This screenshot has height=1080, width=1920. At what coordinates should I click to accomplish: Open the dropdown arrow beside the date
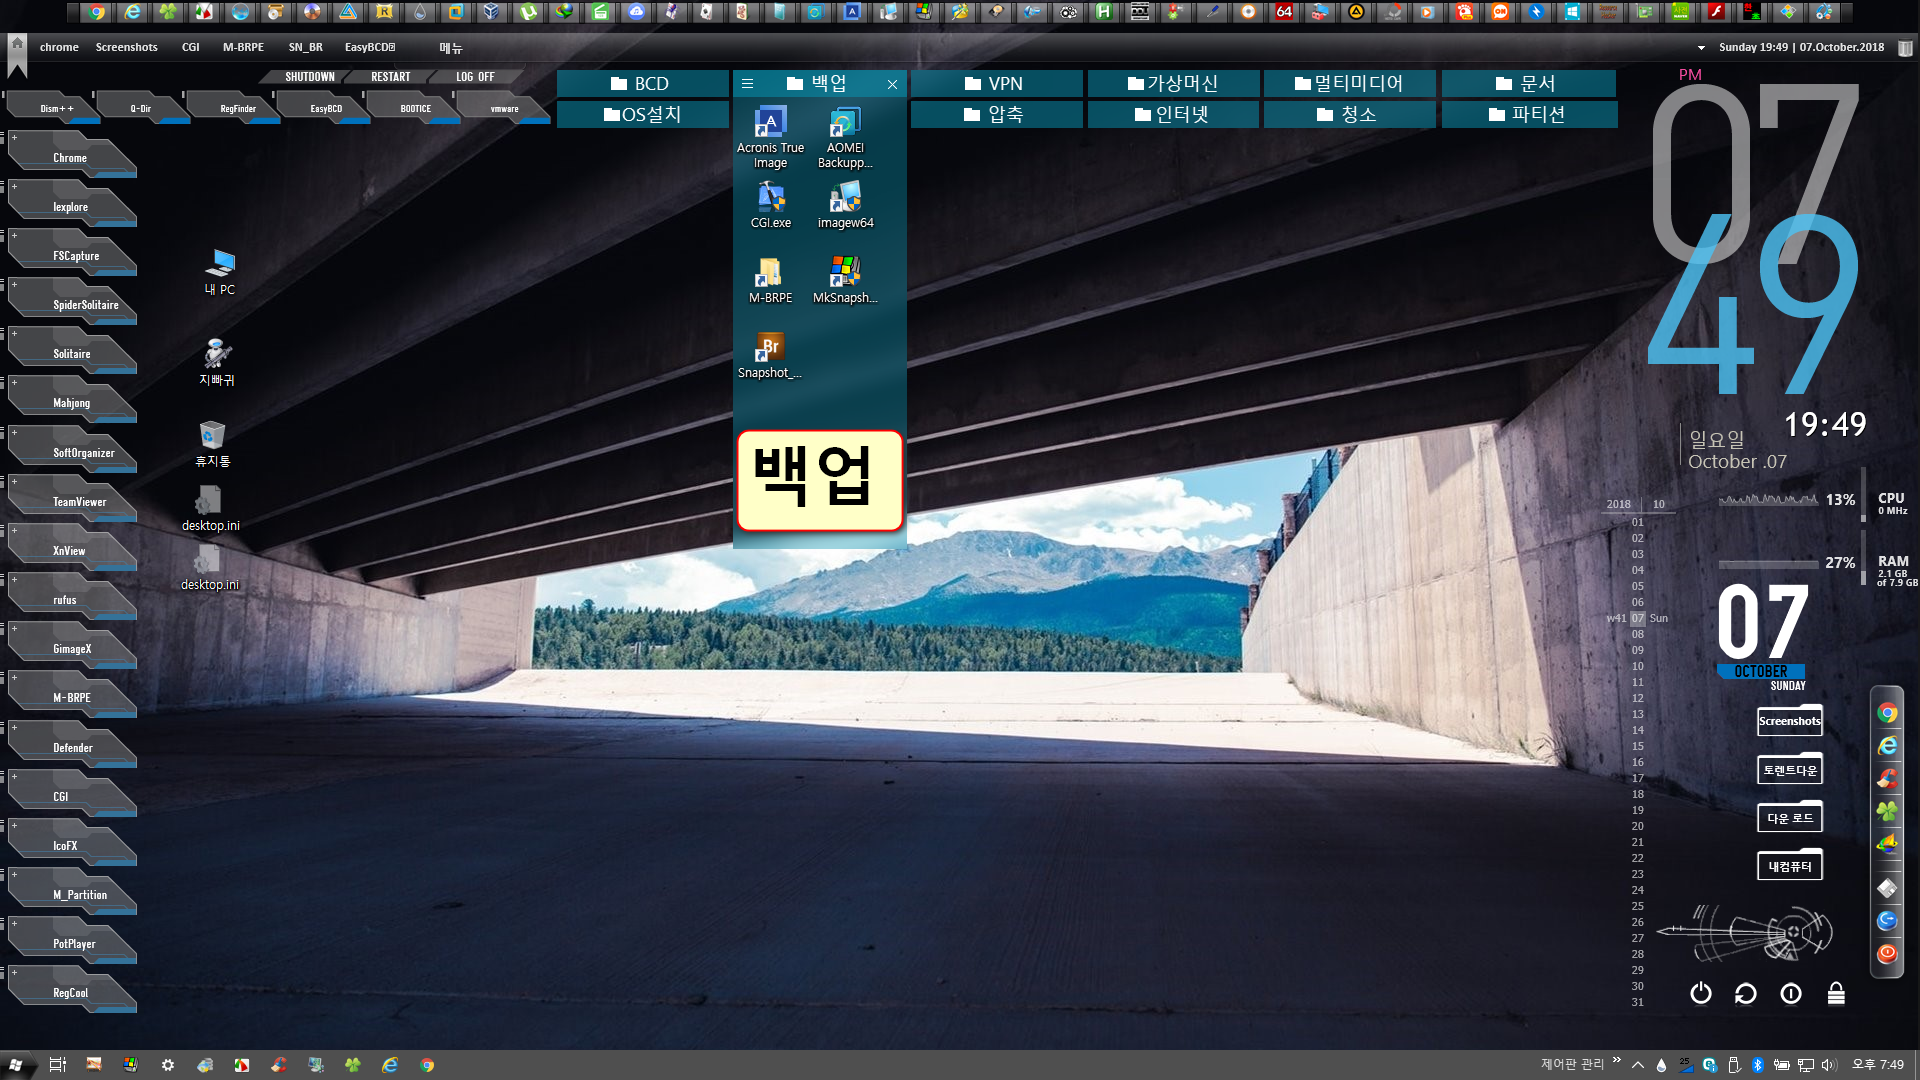[x=1701, y=48]
